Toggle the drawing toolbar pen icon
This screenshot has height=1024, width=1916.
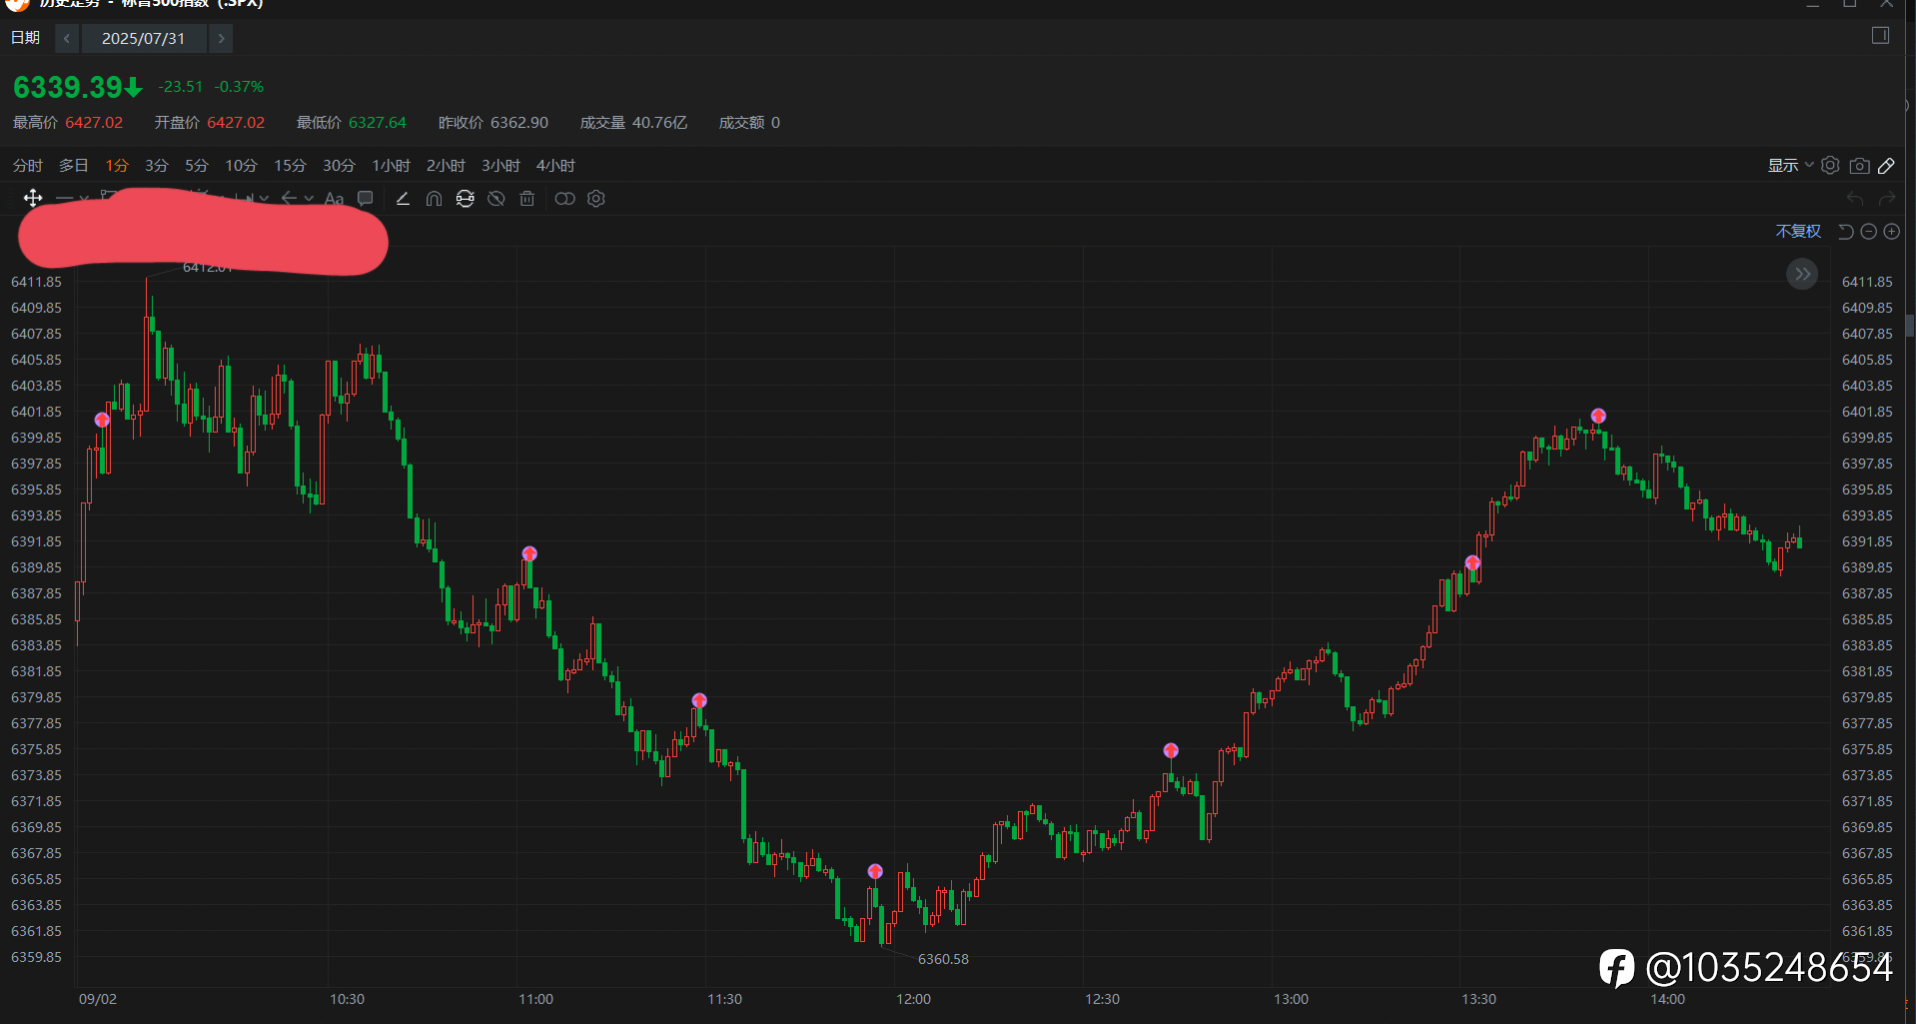[x=1886, y=166]
